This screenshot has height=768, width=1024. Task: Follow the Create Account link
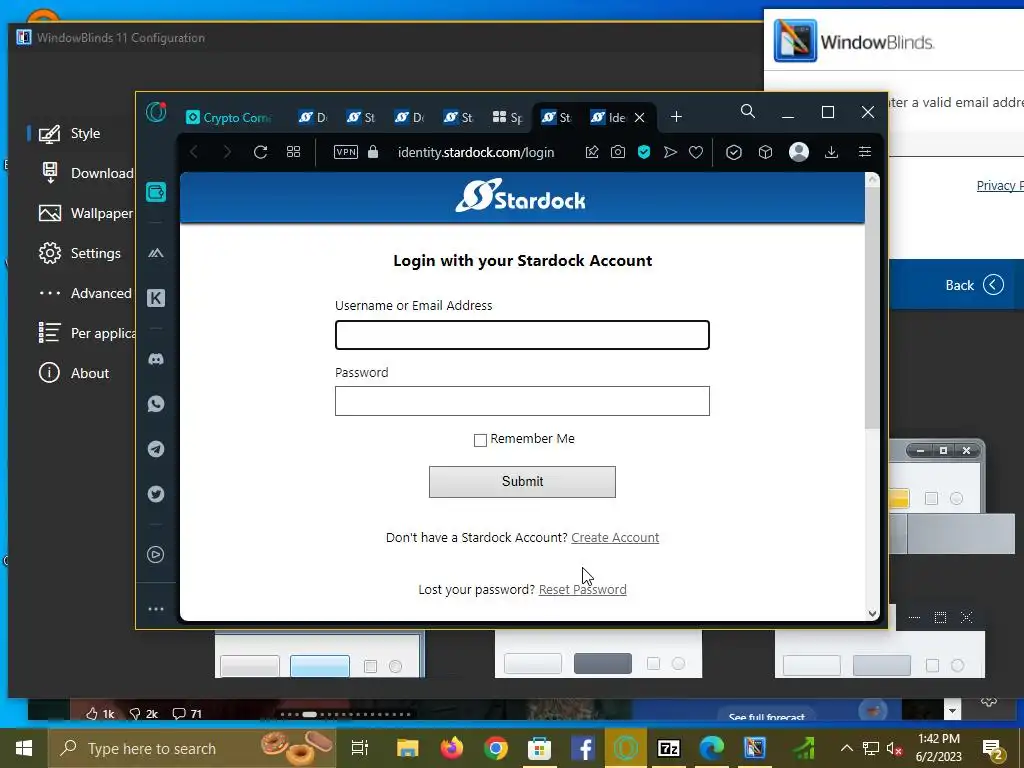coord(615,537)
